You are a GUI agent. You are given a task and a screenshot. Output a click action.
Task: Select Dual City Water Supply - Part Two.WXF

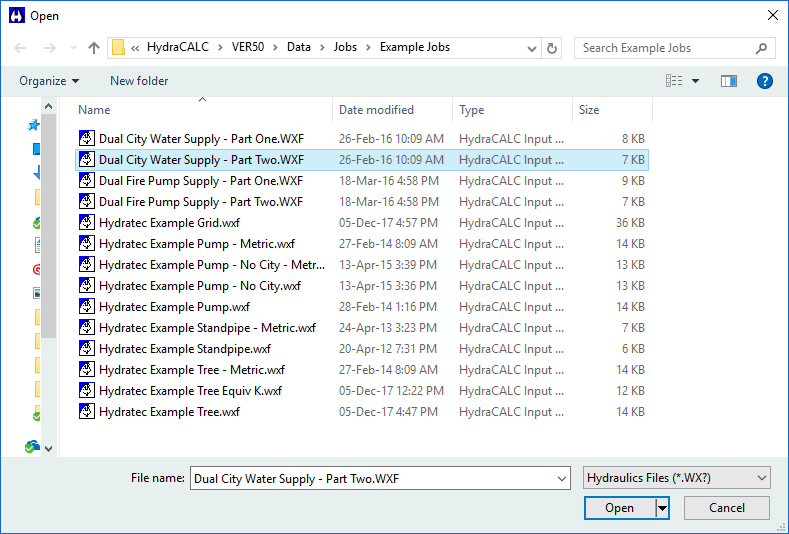tap(362, 160)
